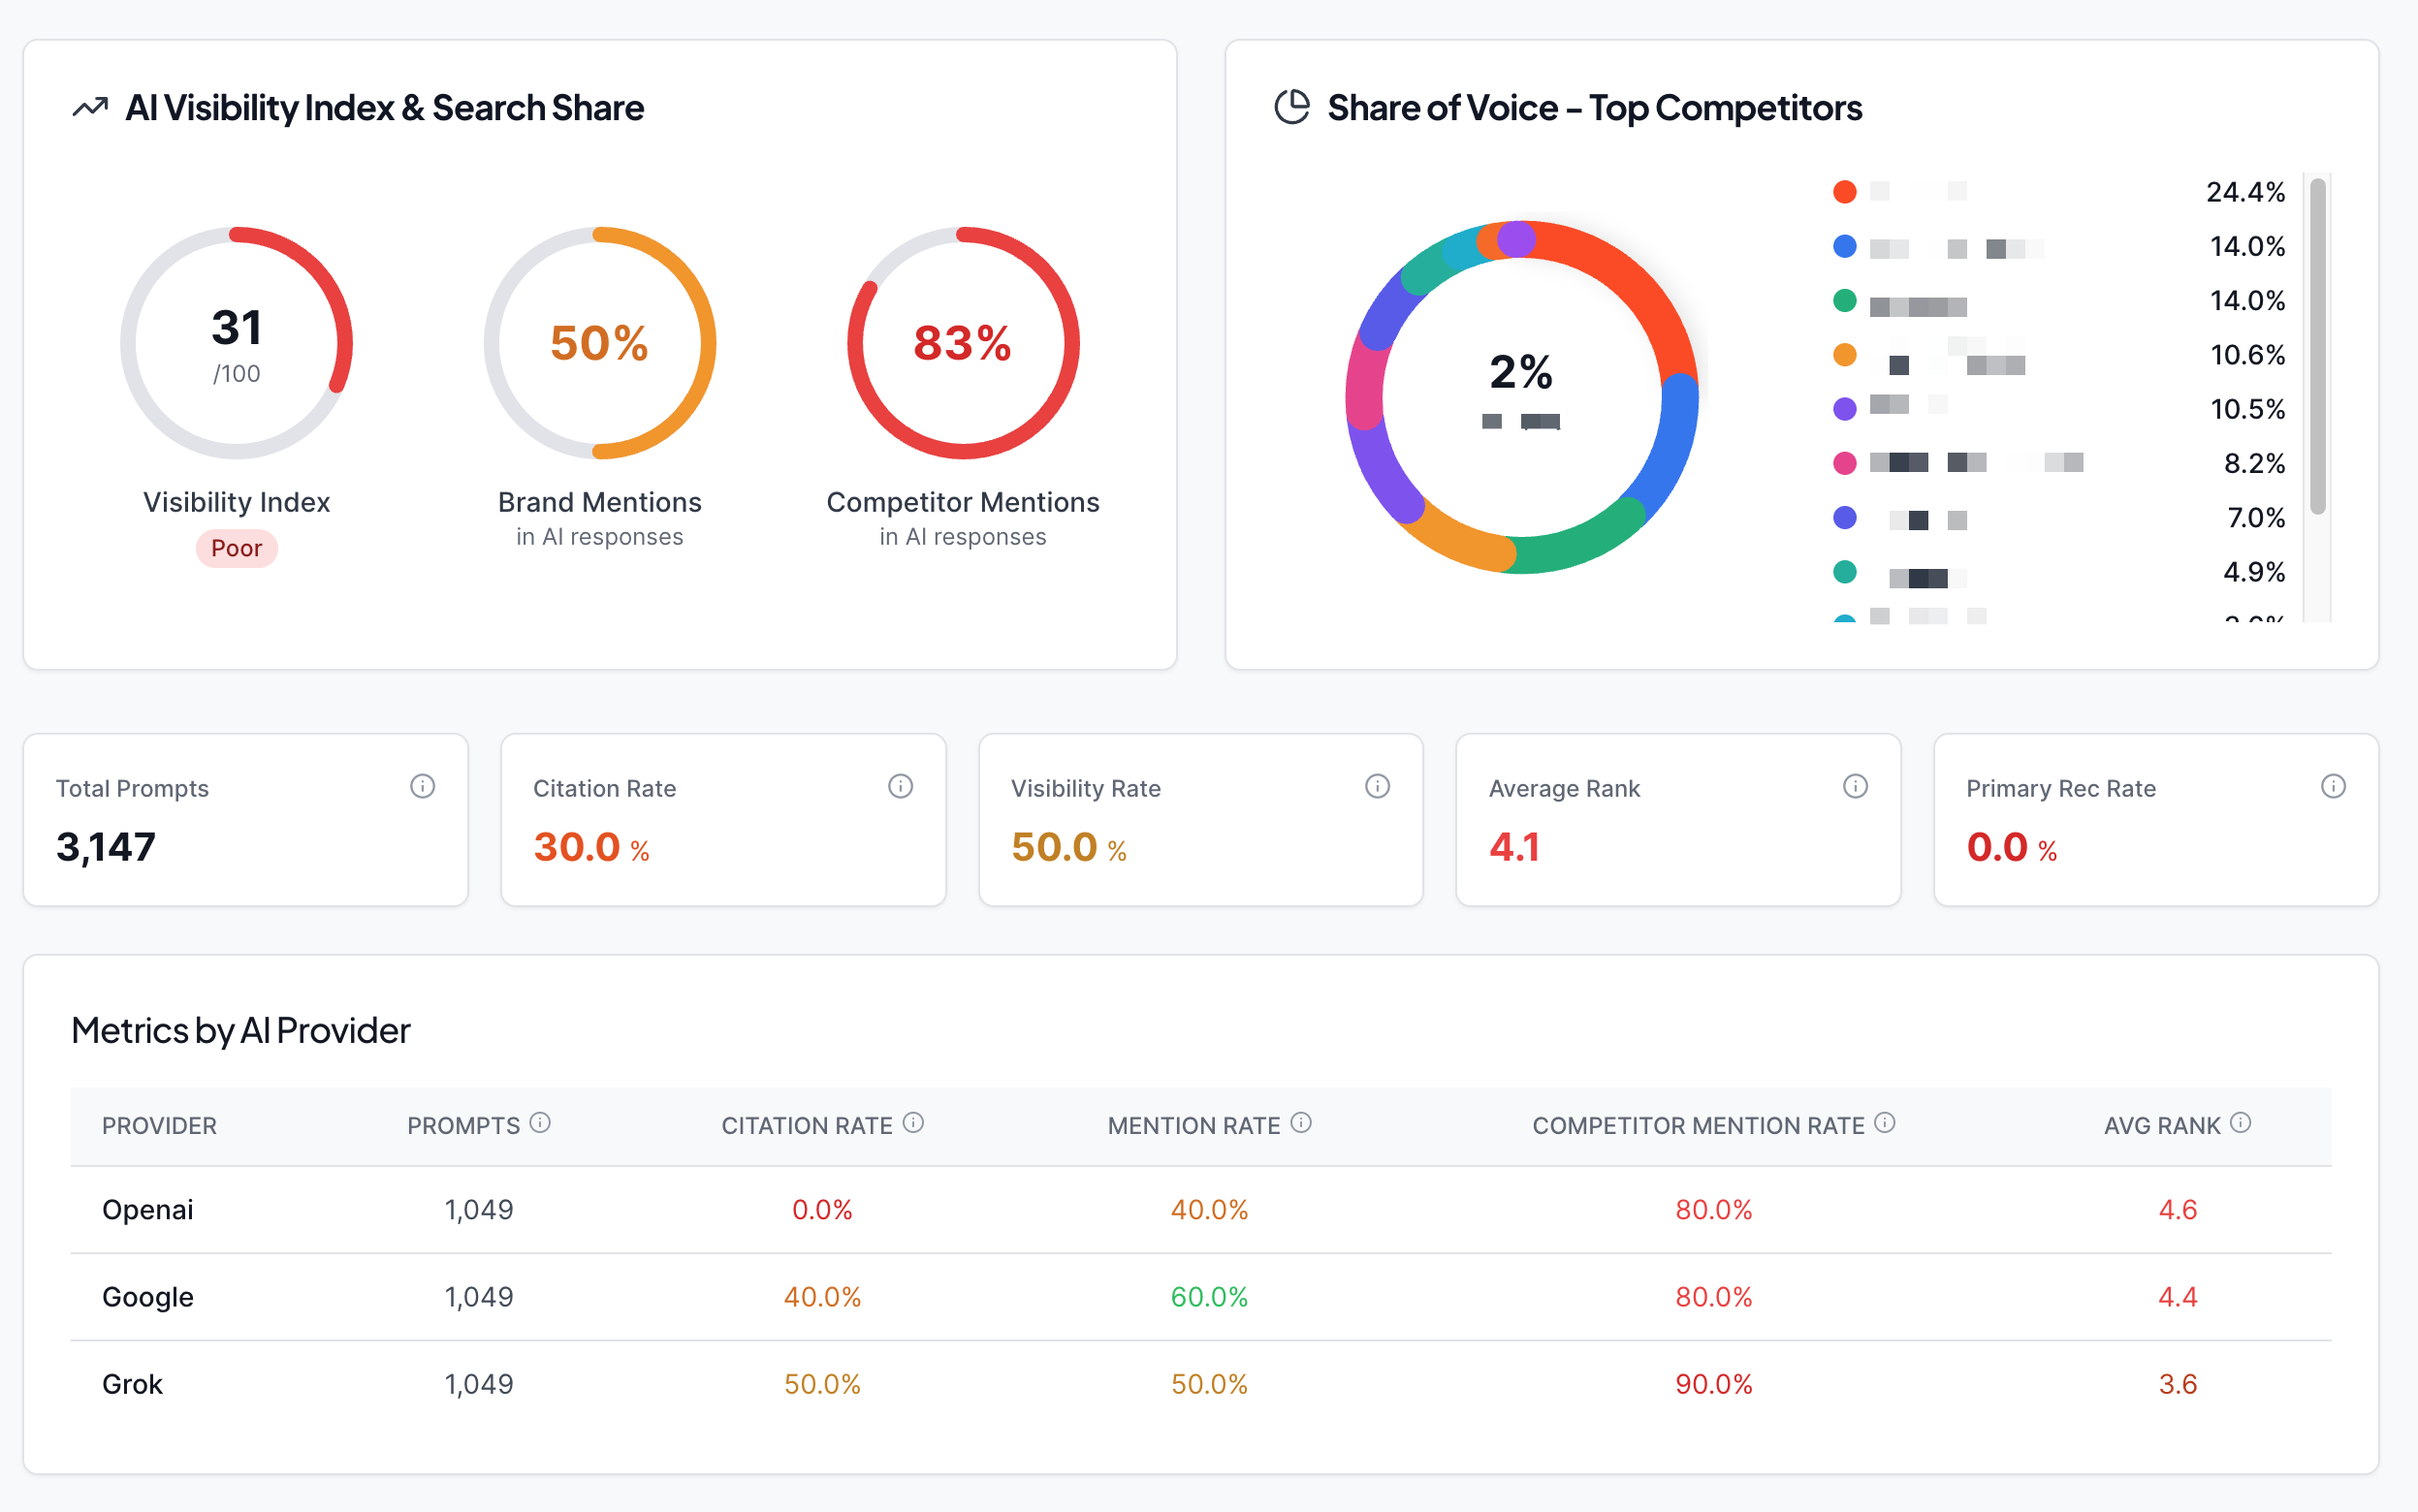Select the Openai provider row

pos(148,1209)
